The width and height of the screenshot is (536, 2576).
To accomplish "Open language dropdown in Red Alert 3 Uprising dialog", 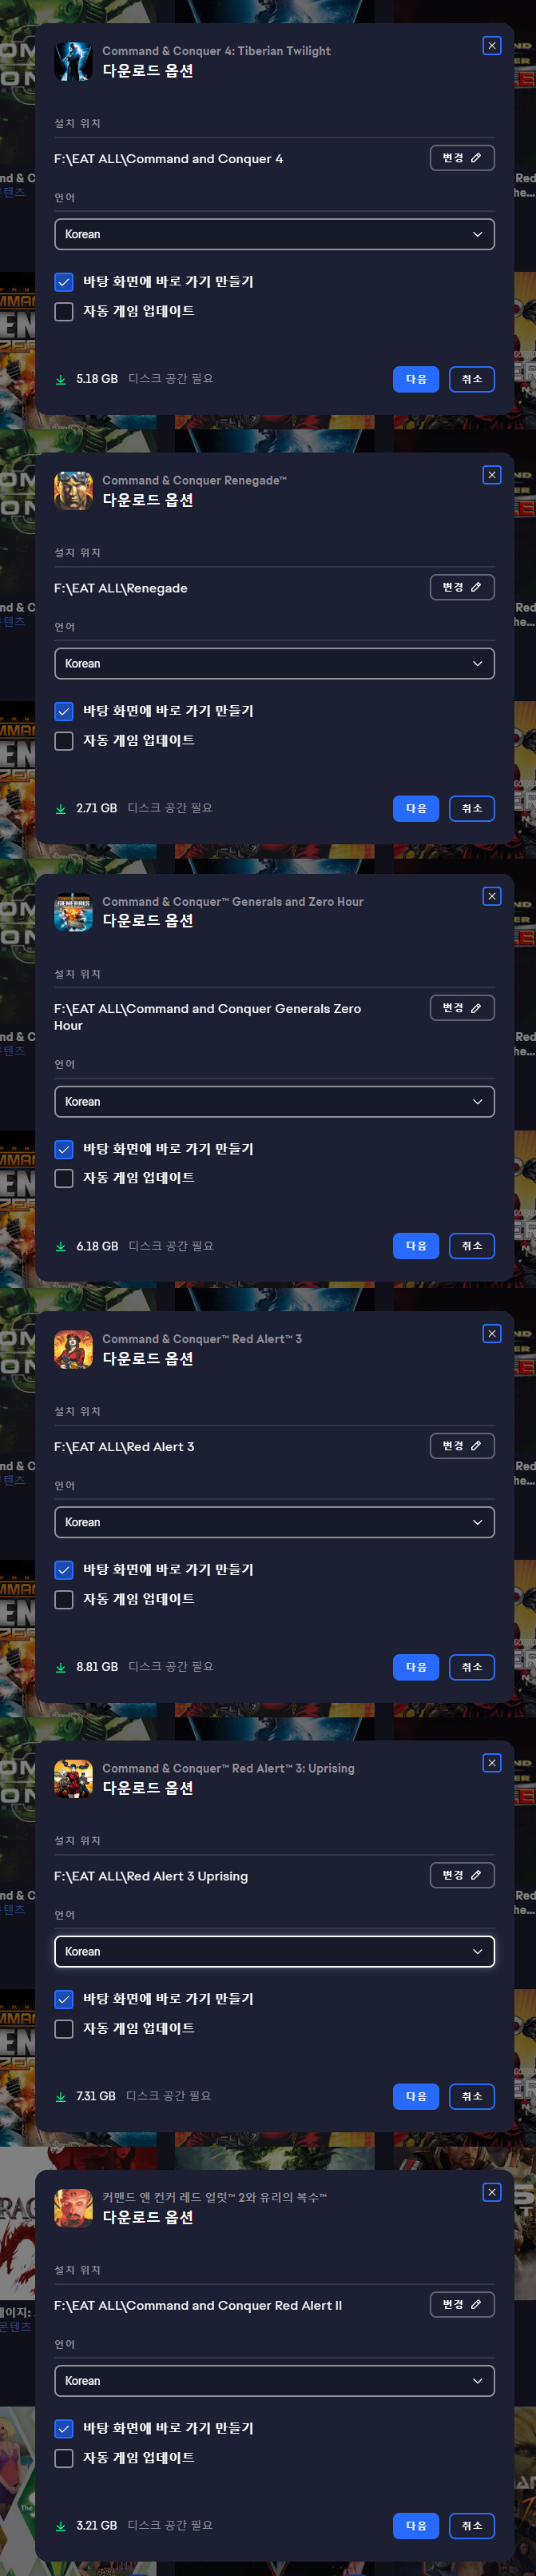I will tap(274, 1951).
